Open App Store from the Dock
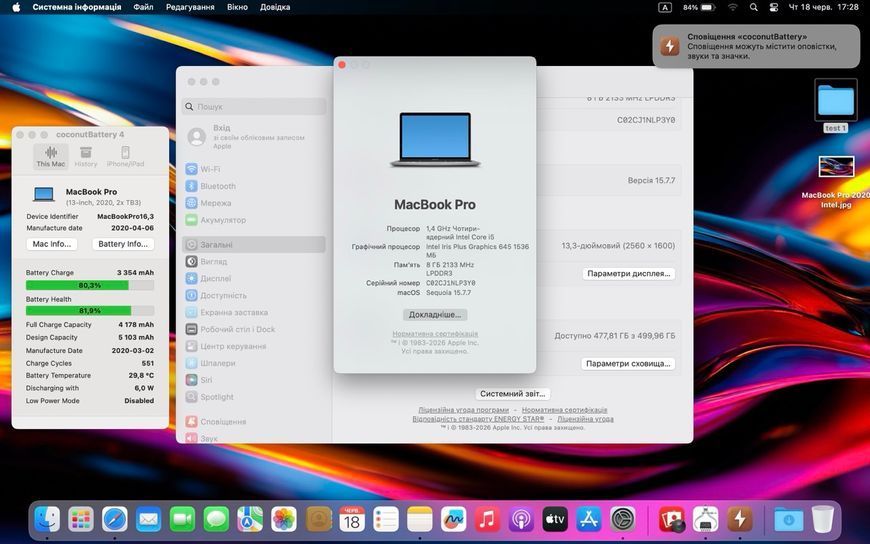This screenshot has width=870, height=544. 589,520
